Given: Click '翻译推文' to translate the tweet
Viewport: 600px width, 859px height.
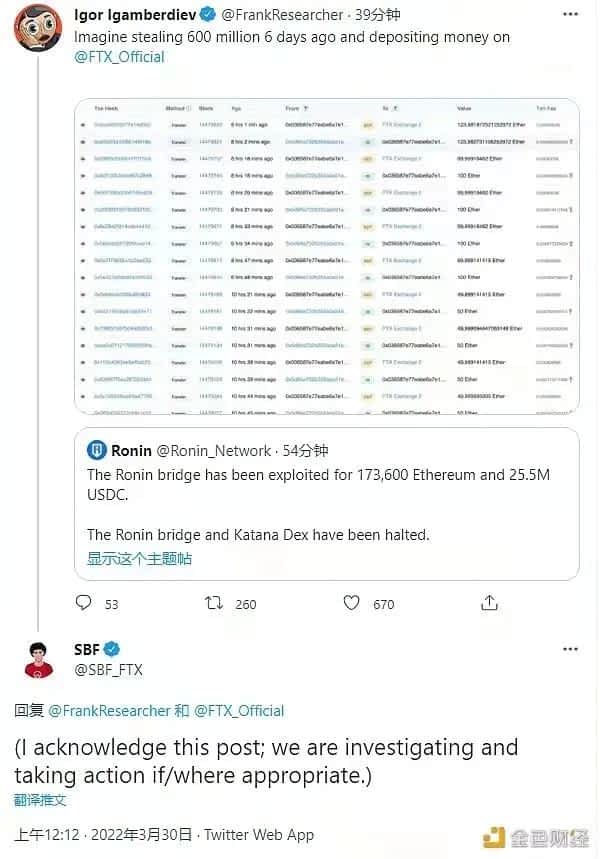Looking at the screenshot, I should tap(40, 800).
